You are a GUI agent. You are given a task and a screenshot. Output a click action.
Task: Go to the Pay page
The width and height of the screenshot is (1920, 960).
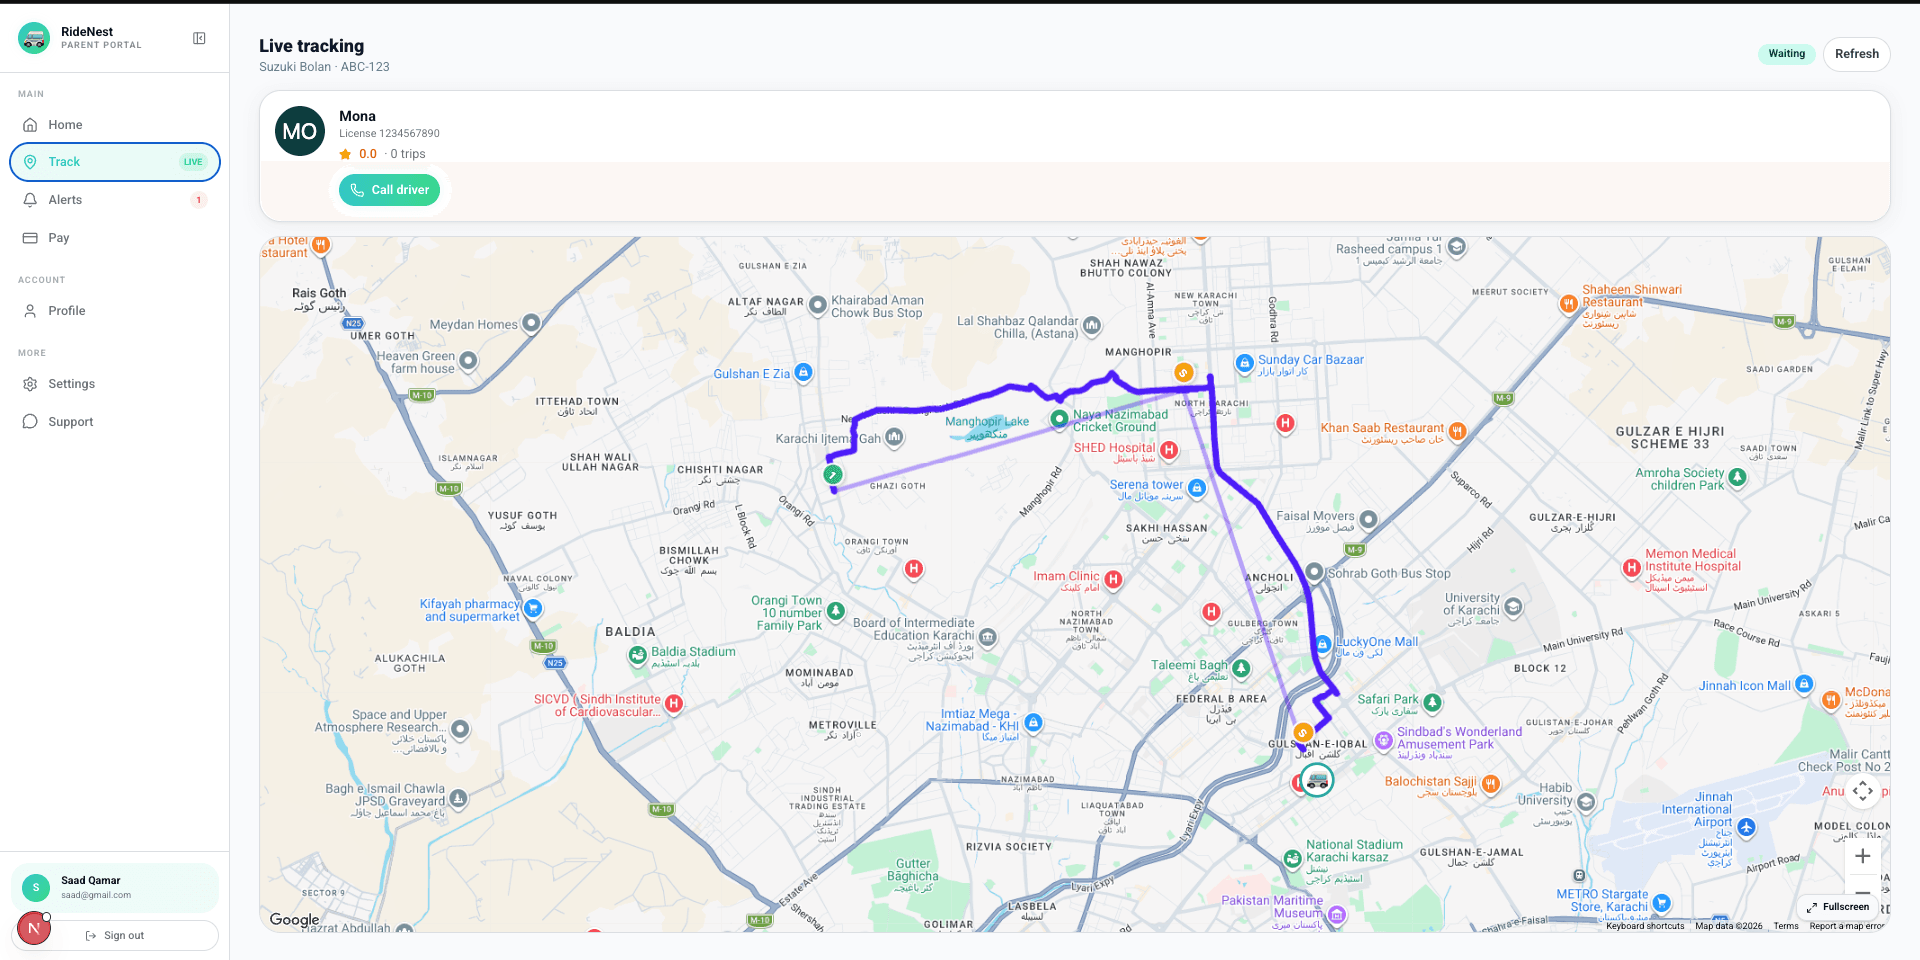pyautogui.click(x=115, y=238)
